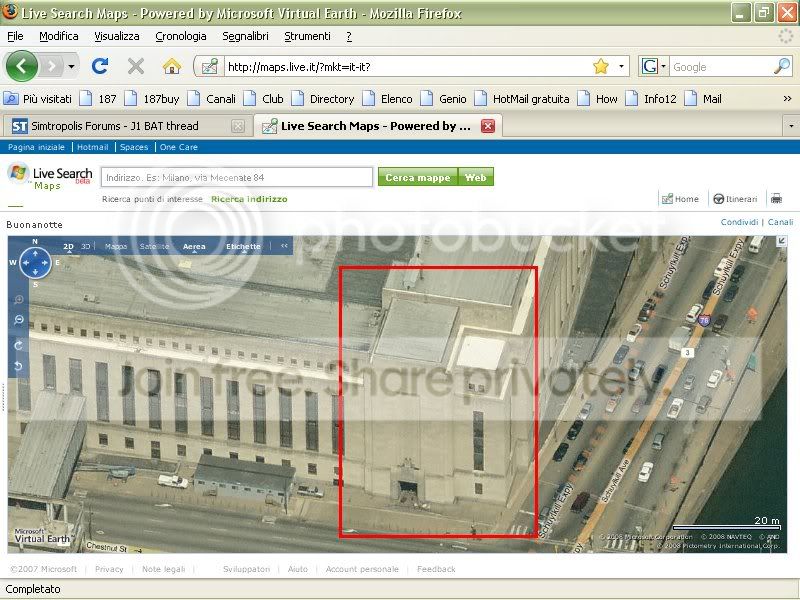Click the search magnifier icon
Viewport: 800px width, 600px height.
[782, 66]
